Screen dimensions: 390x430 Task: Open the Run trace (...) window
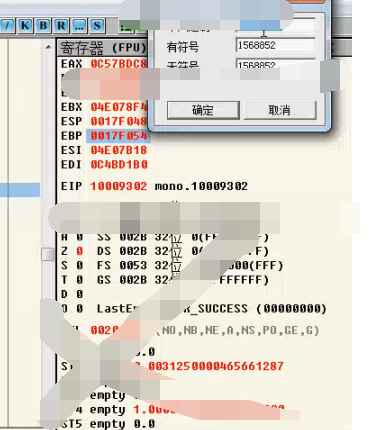(79, 25)
